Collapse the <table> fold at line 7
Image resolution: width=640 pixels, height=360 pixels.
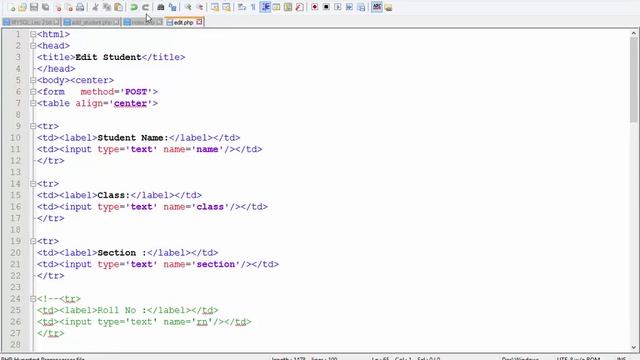tap(33, 103)
